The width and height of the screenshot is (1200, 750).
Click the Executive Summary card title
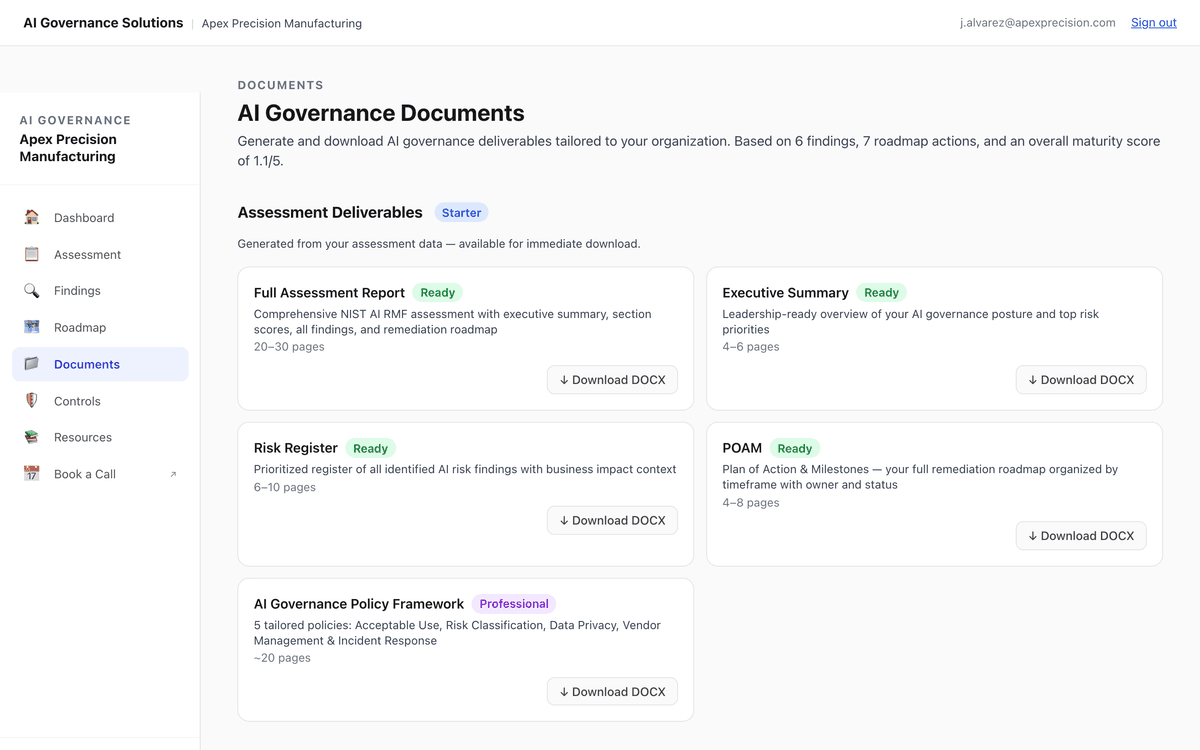tap(785, 293)
